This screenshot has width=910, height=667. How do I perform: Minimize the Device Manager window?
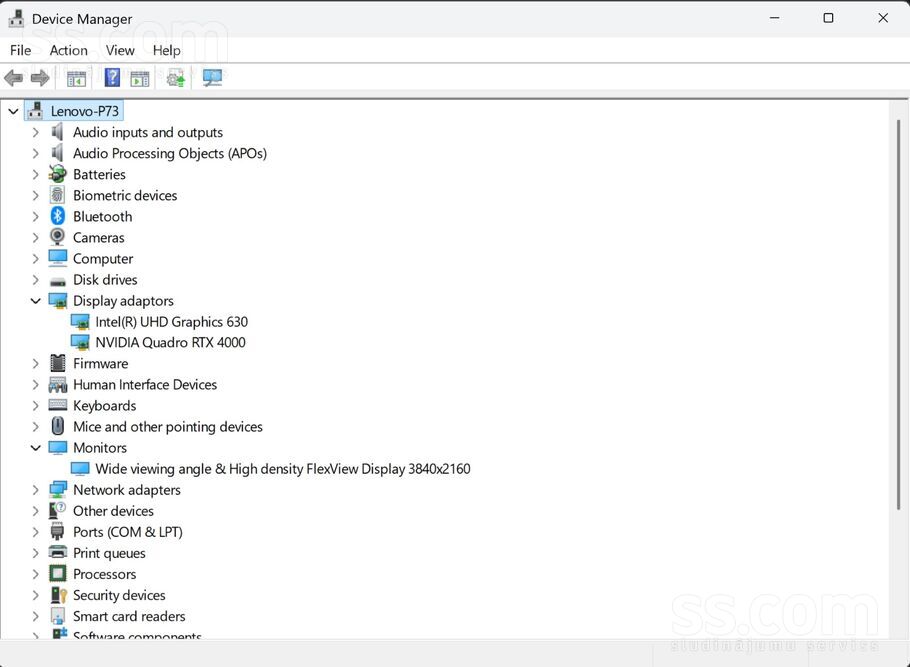tap(774, 18)
